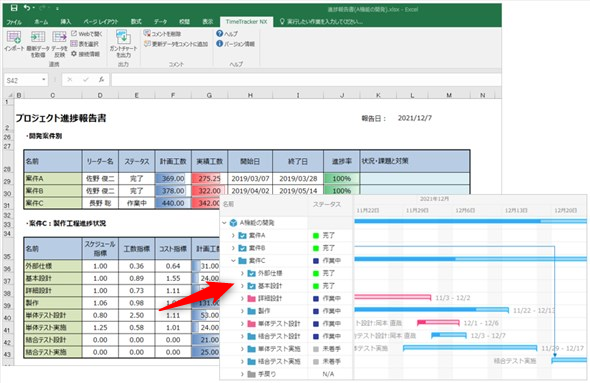Viewport: 590px width, 383px height.
Task: Click the checked folder icon of 外部仕様
Action: [x=251, y=273]
